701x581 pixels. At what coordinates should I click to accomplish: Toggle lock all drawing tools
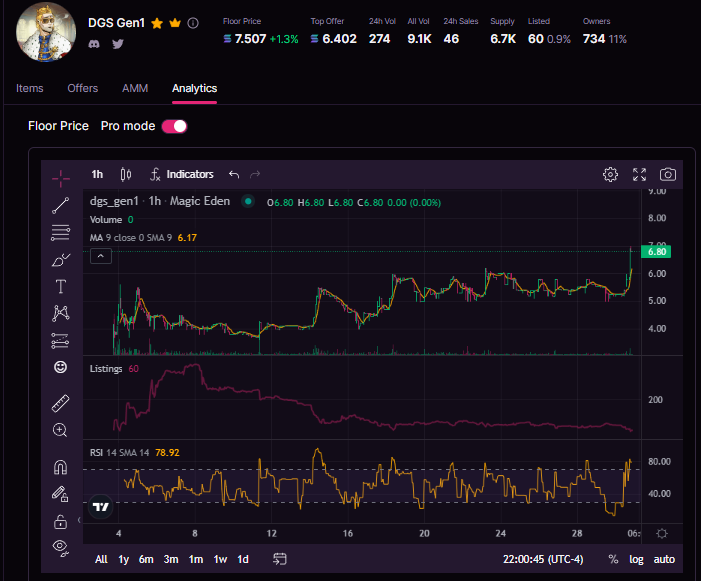60,522
